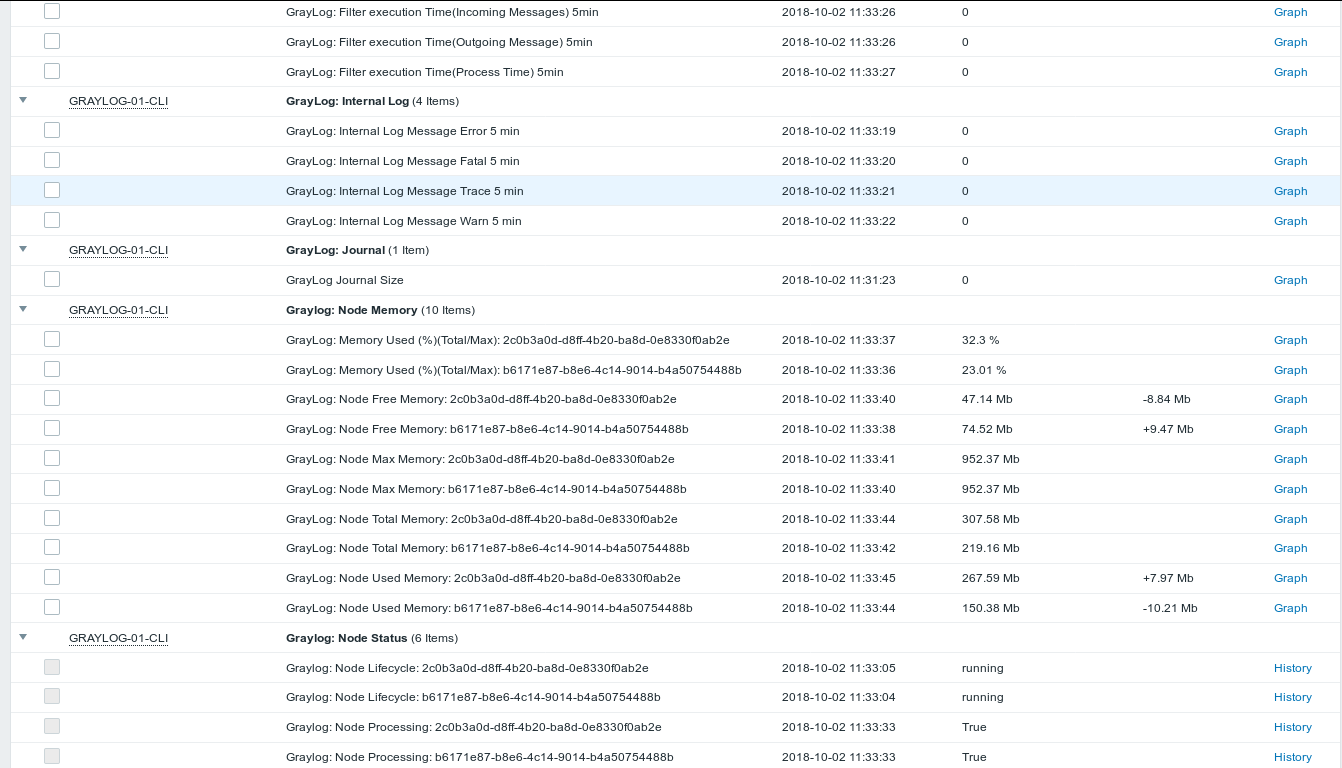
Task: Open History for Node Processing b6171e87
Action: [1292, 757]
